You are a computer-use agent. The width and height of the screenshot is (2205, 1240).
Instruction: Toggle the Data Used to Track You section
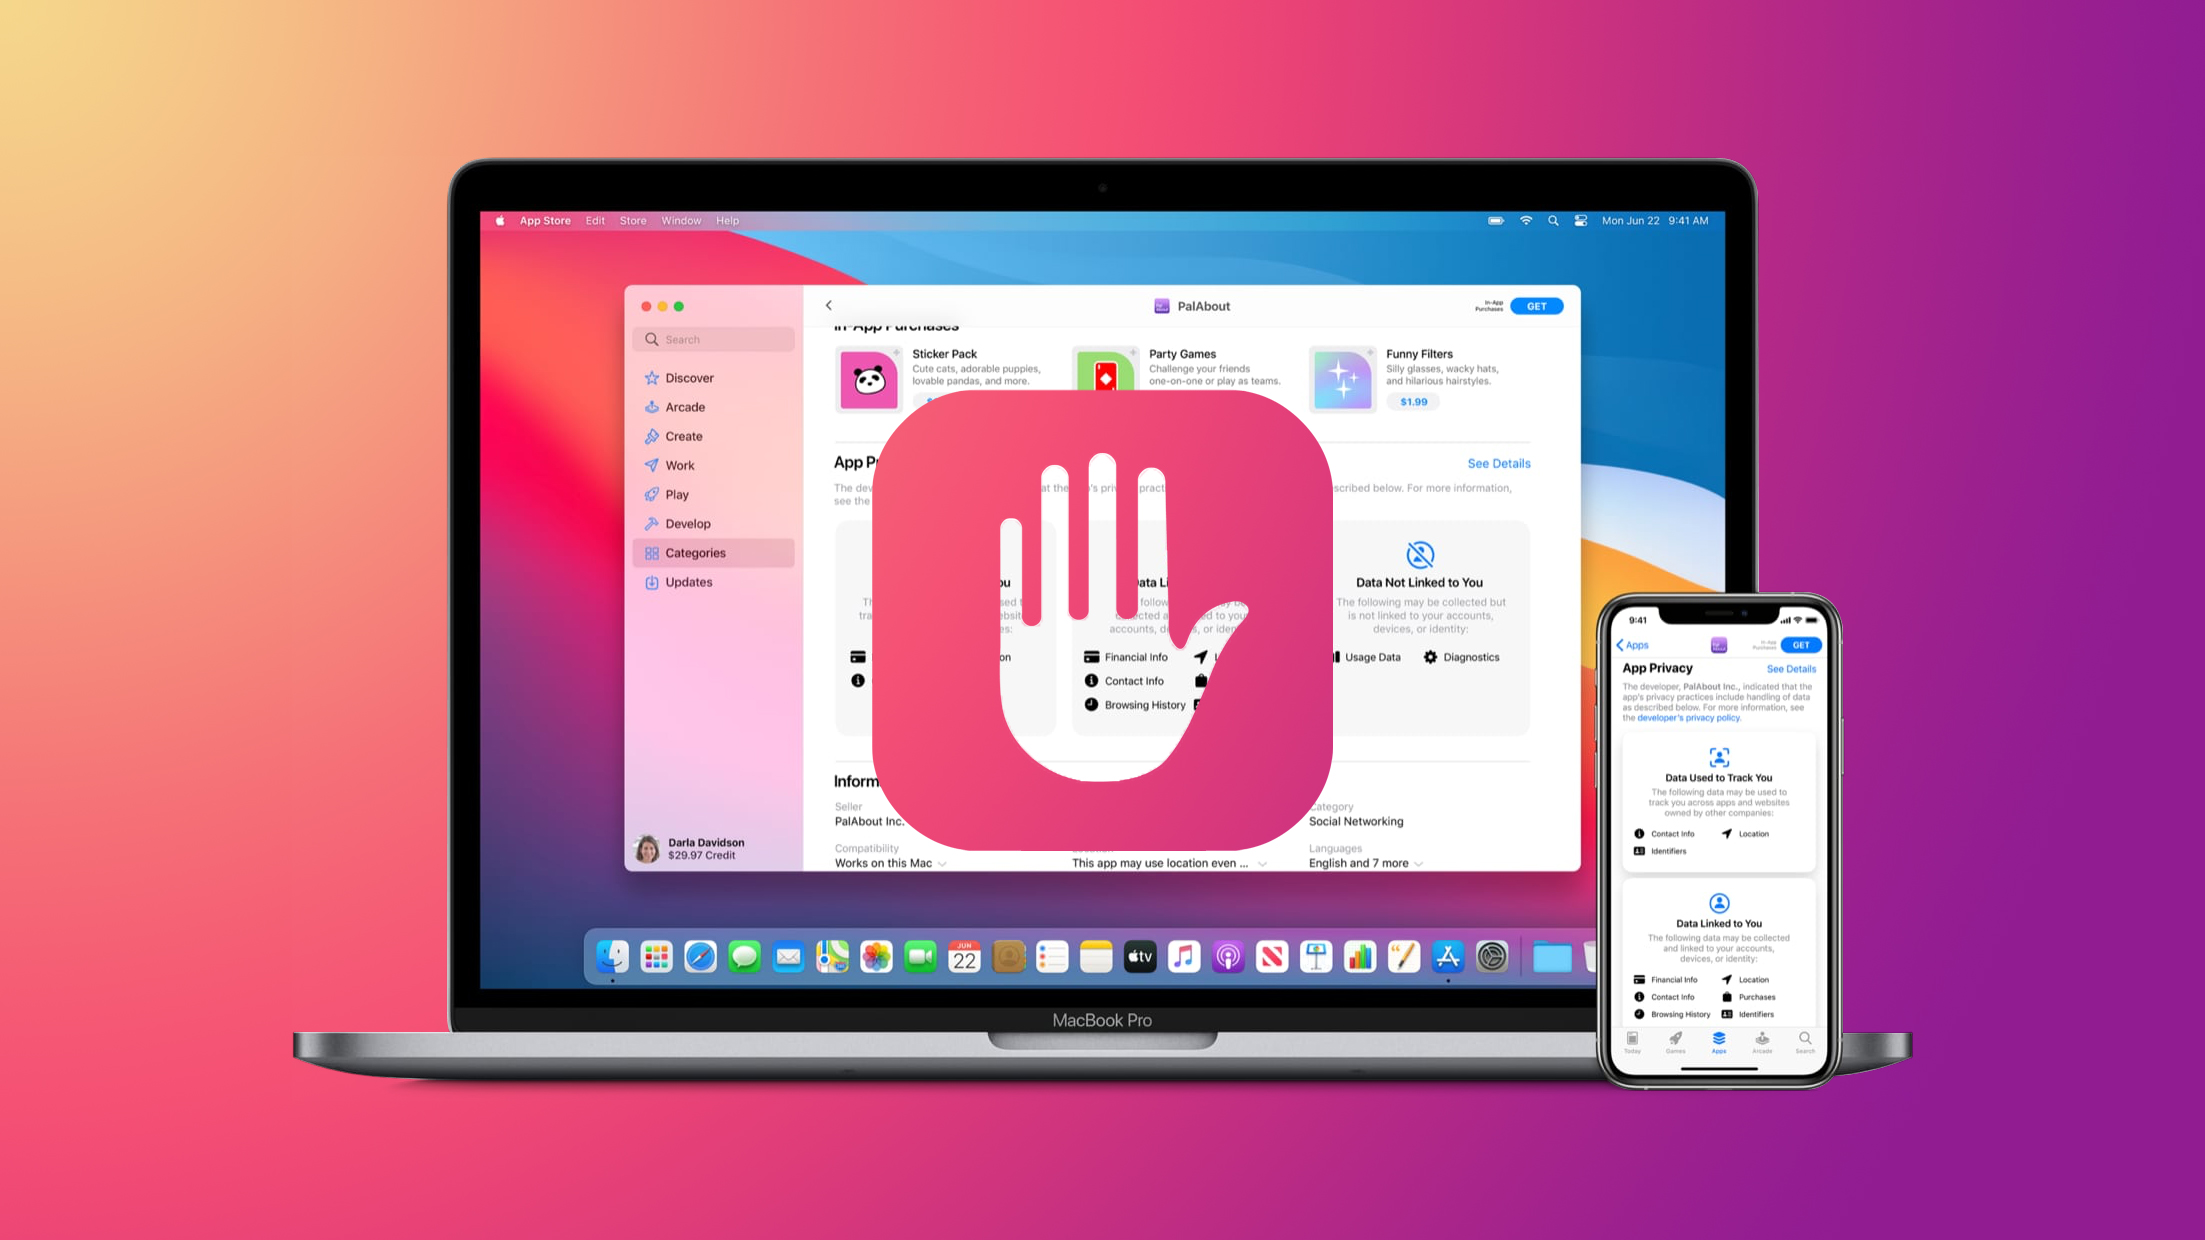point(1716,777)
